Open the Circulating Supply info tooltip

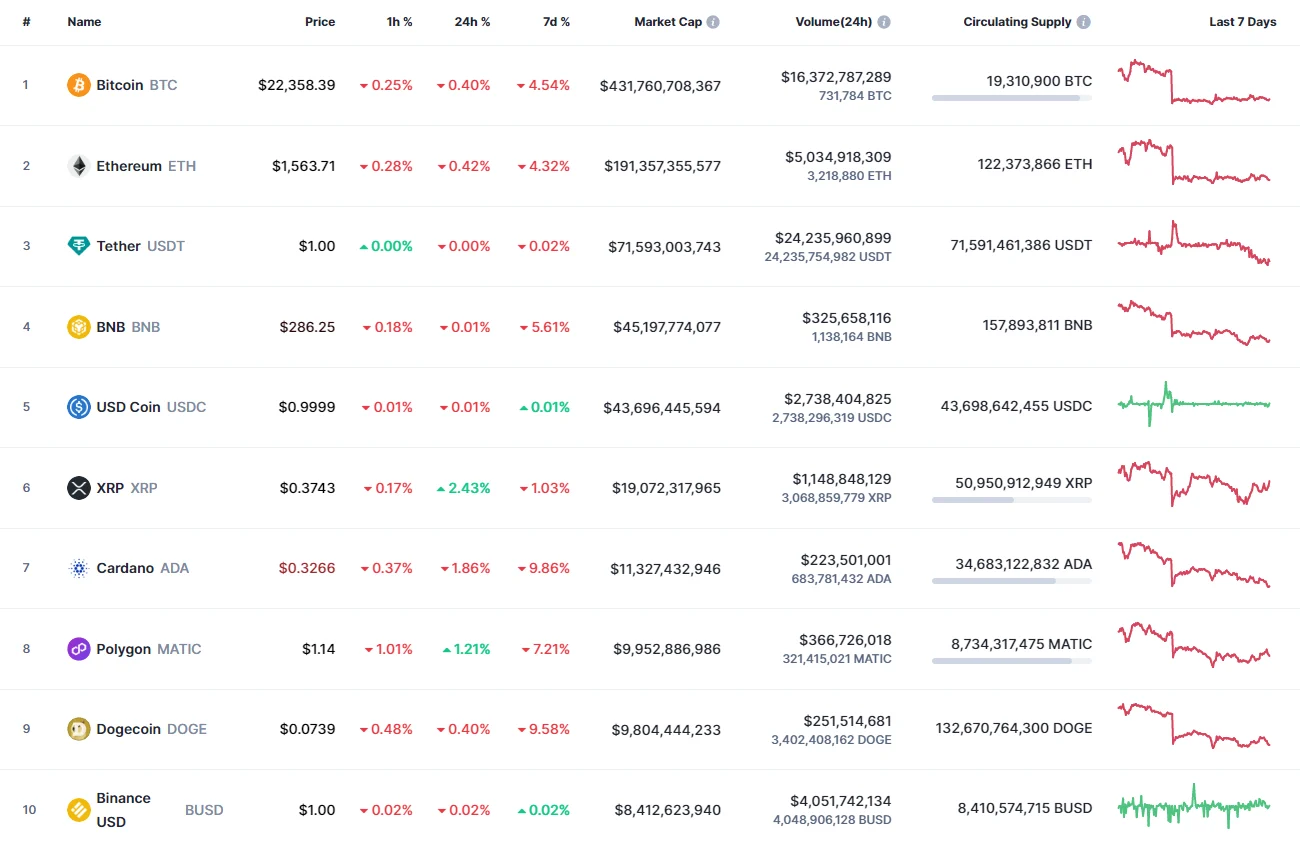[1083, 21]
